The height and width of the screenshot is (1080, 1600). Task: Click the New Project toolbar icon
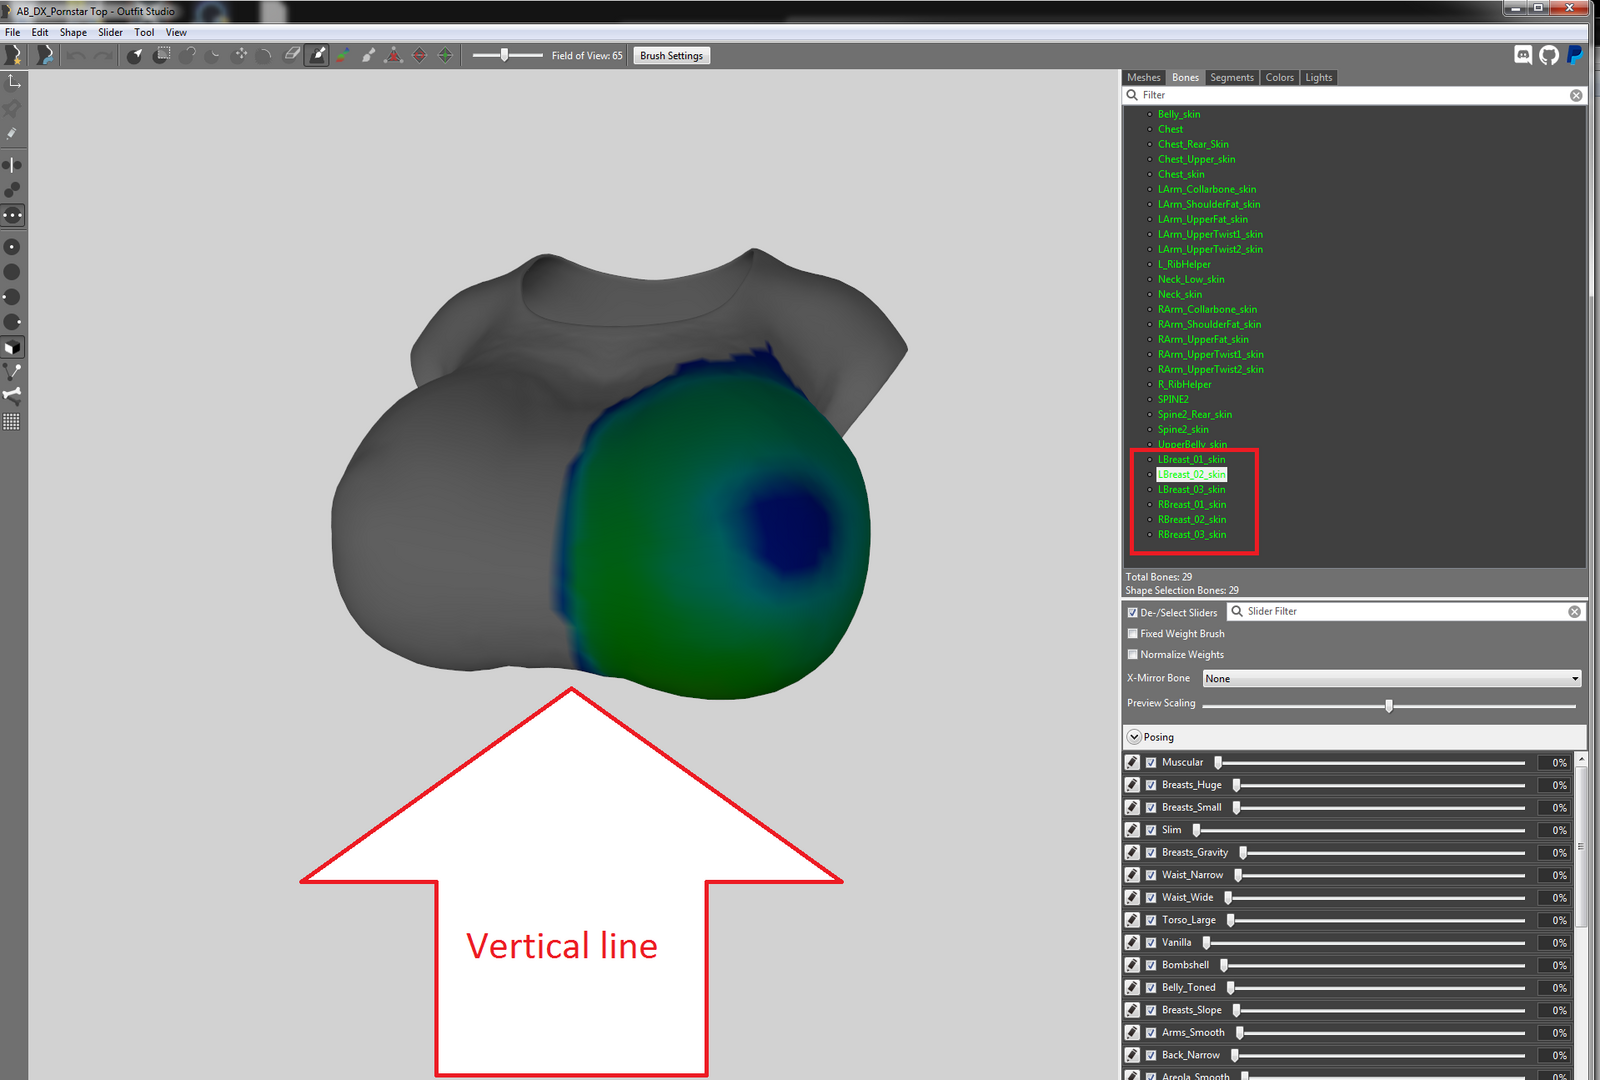14,55
